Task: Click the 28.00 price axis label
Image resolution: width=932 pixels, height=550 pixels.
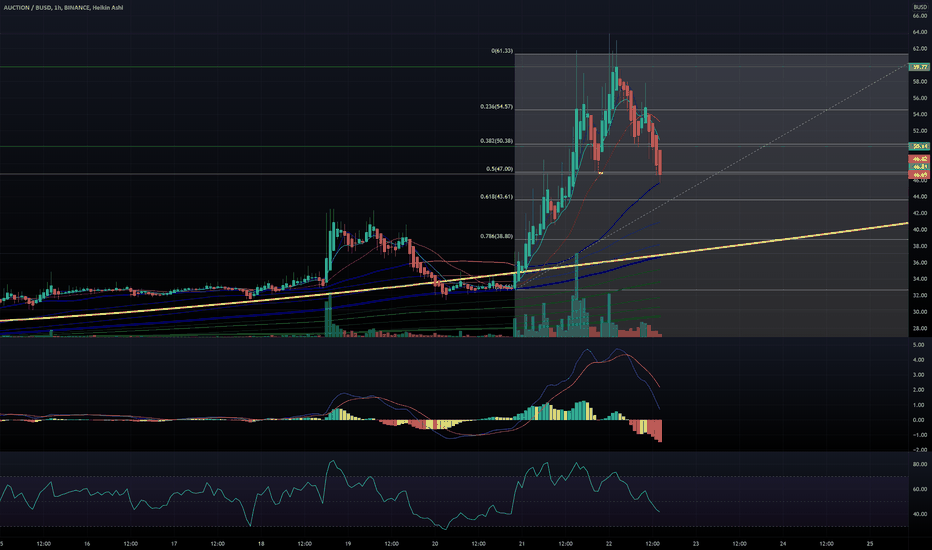Action: click(x=920, y=328)
